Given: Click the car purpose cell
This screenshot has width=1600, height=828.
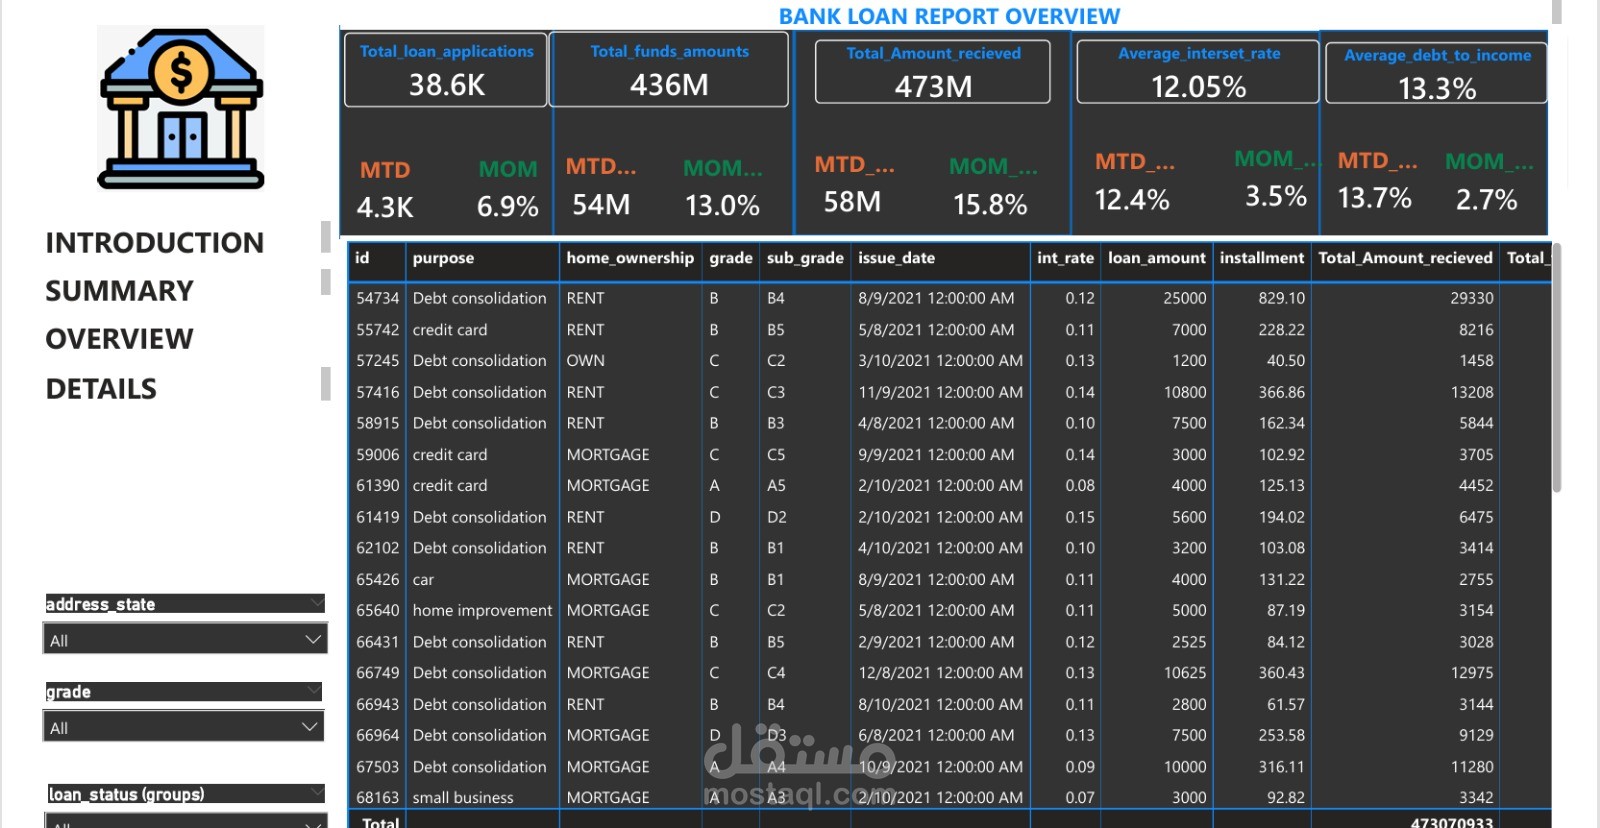Looking at the screenshot, I should [x=423, y=579].
